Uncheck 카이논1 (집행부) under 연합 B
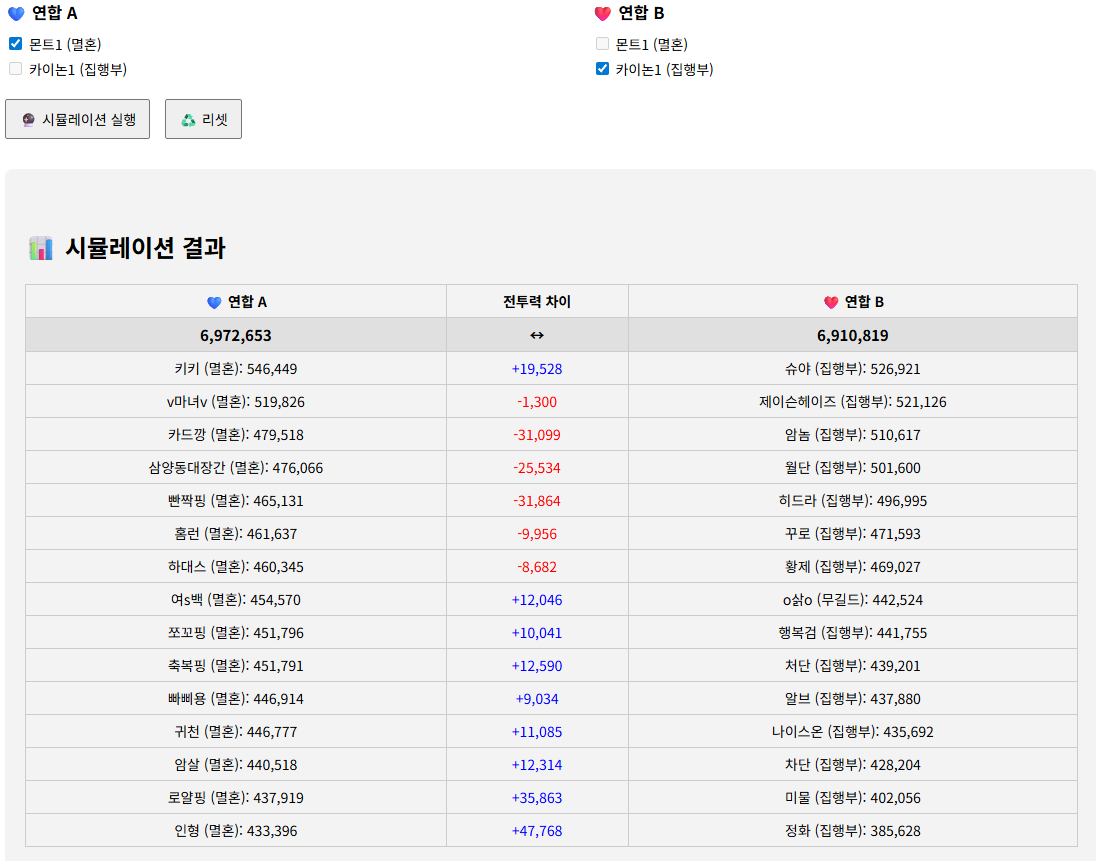 click(x=602, y=69)
